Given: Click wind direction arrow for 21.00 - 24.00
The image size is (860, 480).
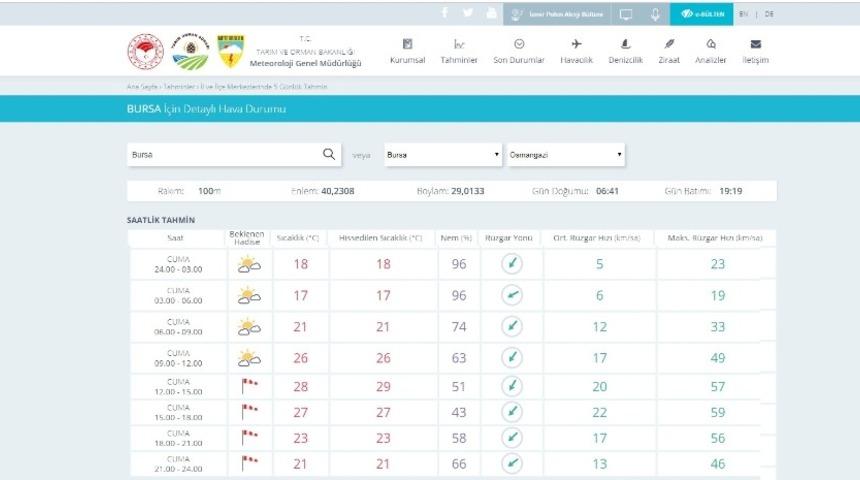Looking at the screenshot, I should [512, 464].
